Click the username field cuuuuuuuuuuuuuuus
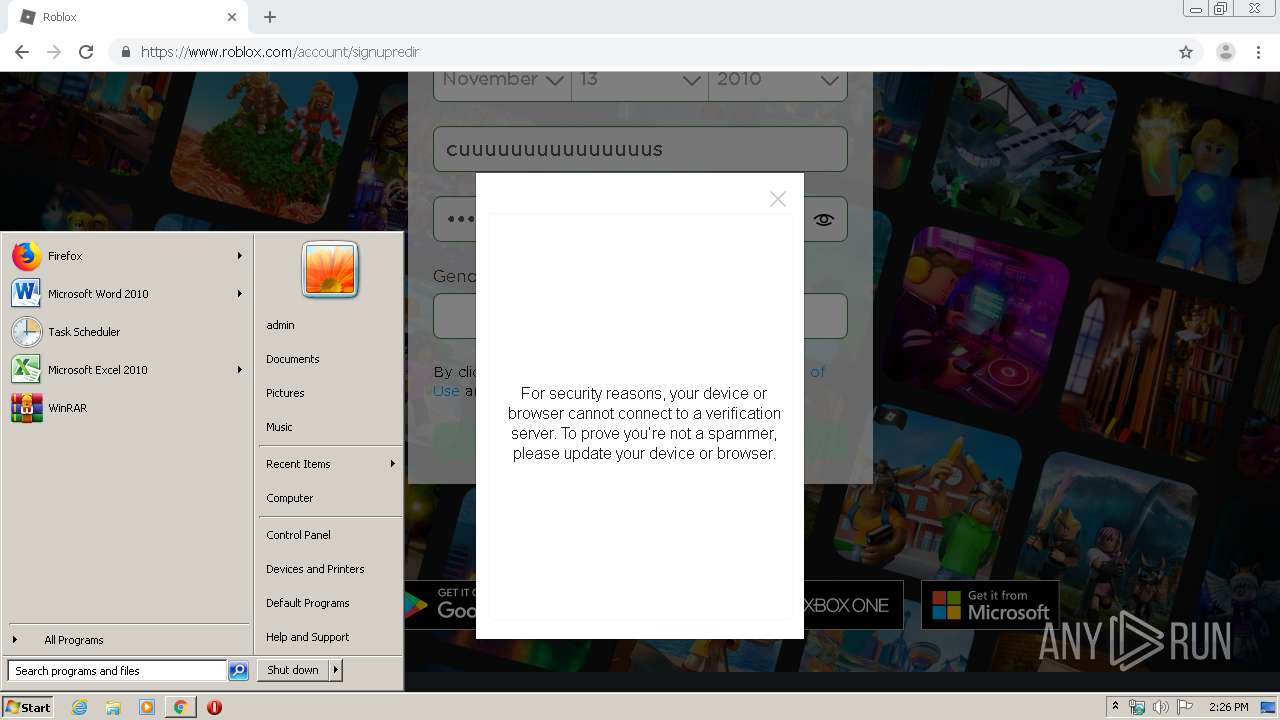The image size is (1280, 720). (640, 149)
